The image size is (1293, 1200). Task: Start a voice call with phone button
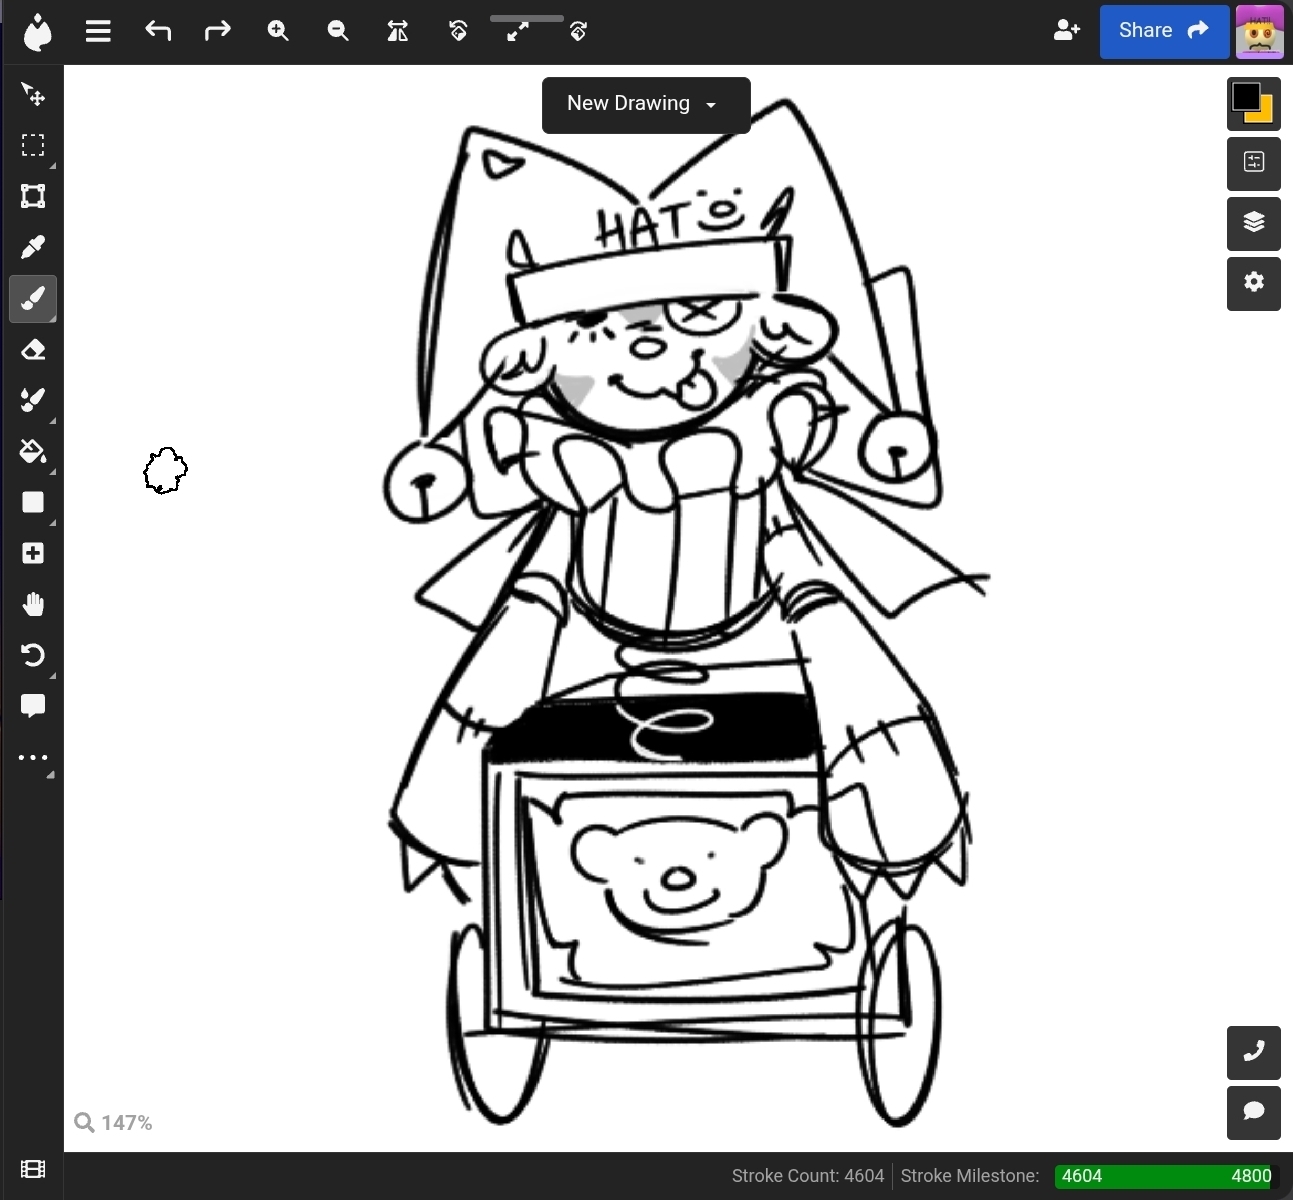coord(1253,1052)
